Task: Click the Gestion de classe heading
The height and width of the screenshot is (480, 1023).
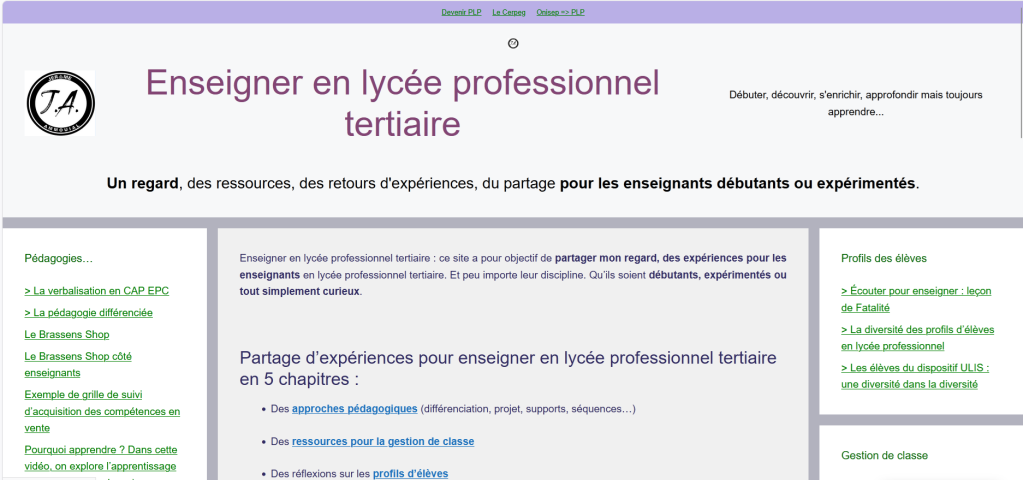Action: tap(885, 455)
